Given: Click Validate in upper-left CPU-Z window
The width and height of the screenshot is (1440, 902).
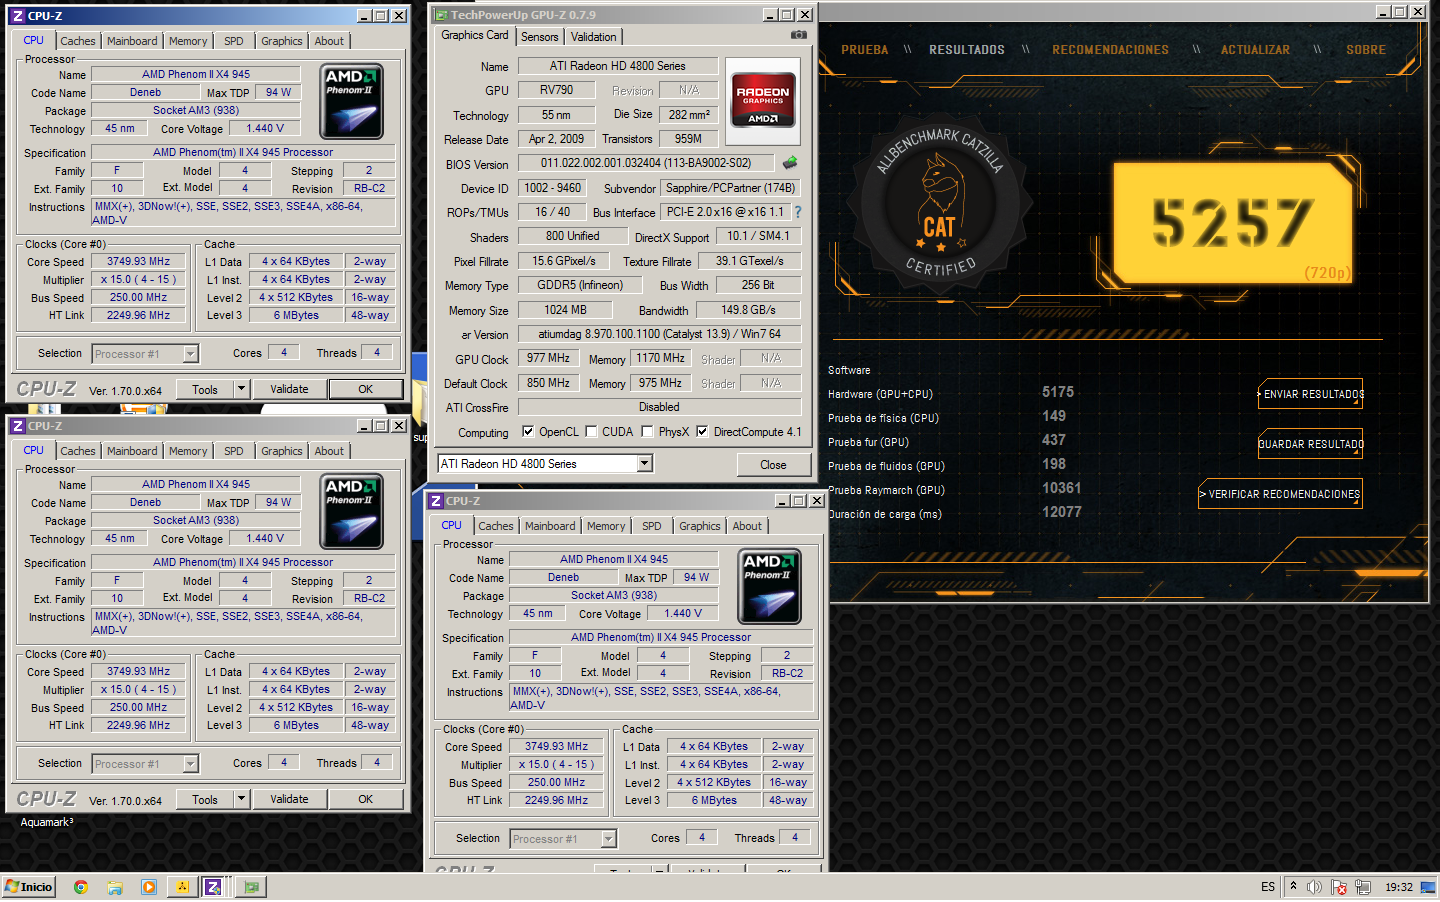Looking at the screenshot, I should (289, 389).
